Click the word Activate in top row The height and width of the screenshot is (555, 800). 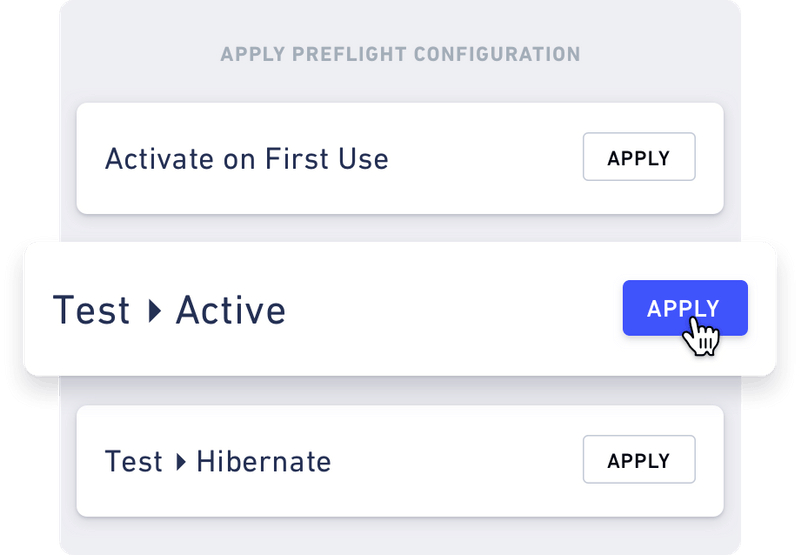click(155, 159)
